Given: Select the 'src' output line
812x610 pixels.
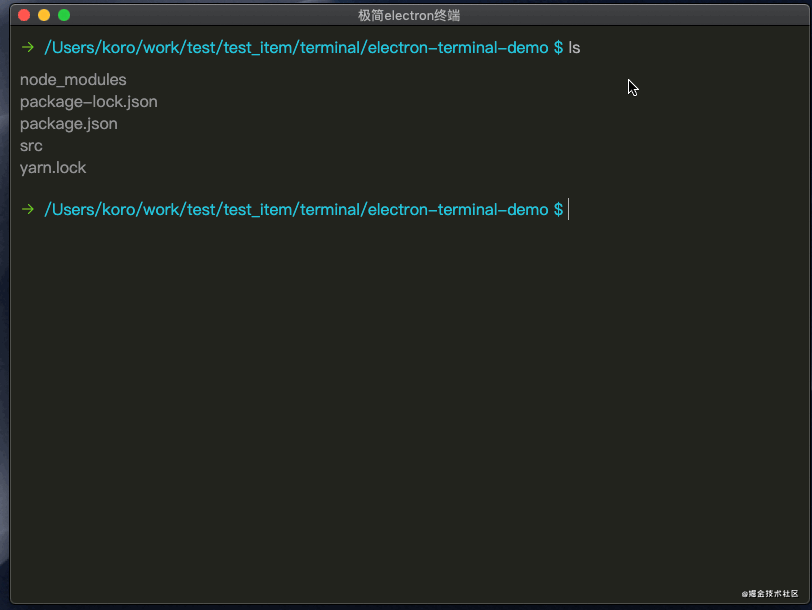Looking at the screenshot, I should pyautogui.click(x=31, y=146).
